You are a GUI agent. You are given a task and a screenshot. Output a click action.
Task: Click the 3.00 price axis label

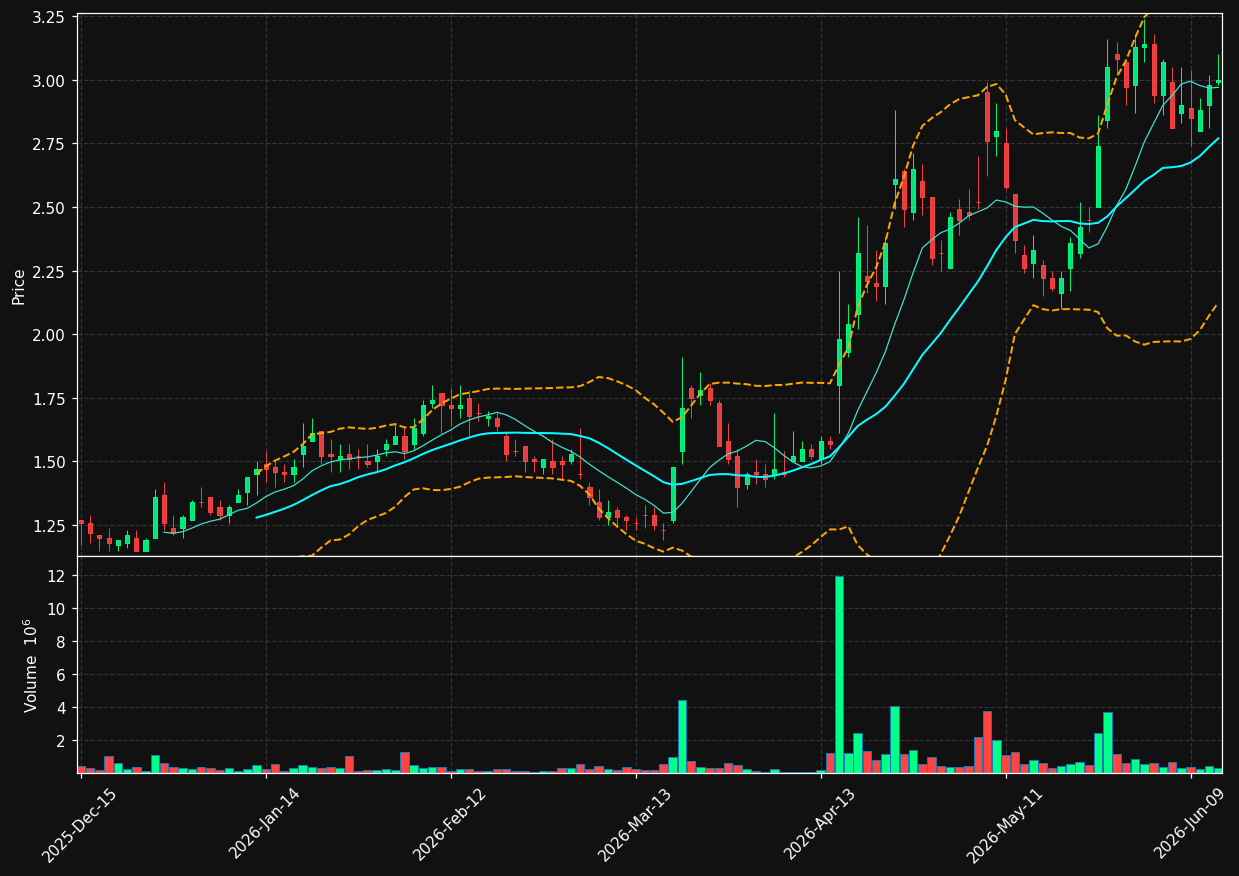pyautogui.click(x=49, y=81)
